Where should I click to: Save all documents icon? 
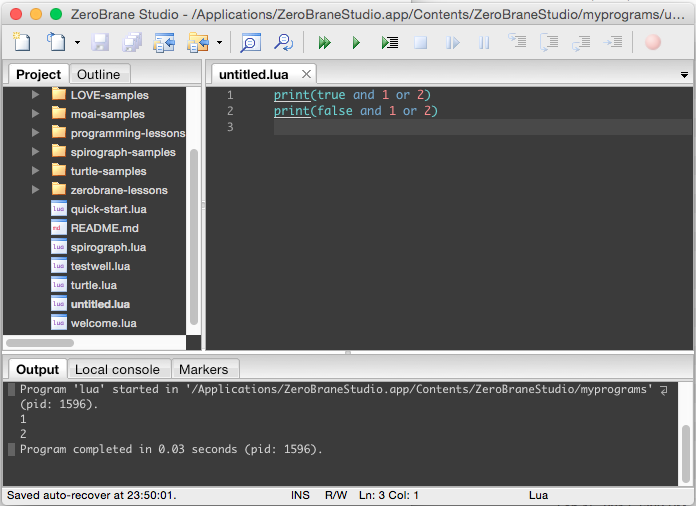click(x=132, y=43)
